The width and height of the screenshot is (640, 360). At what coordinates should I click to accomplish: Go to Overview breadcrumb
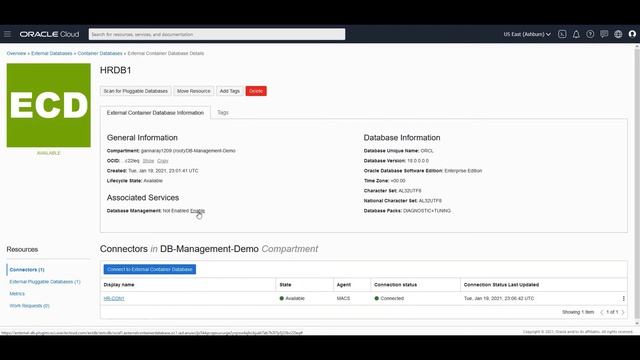16,53
